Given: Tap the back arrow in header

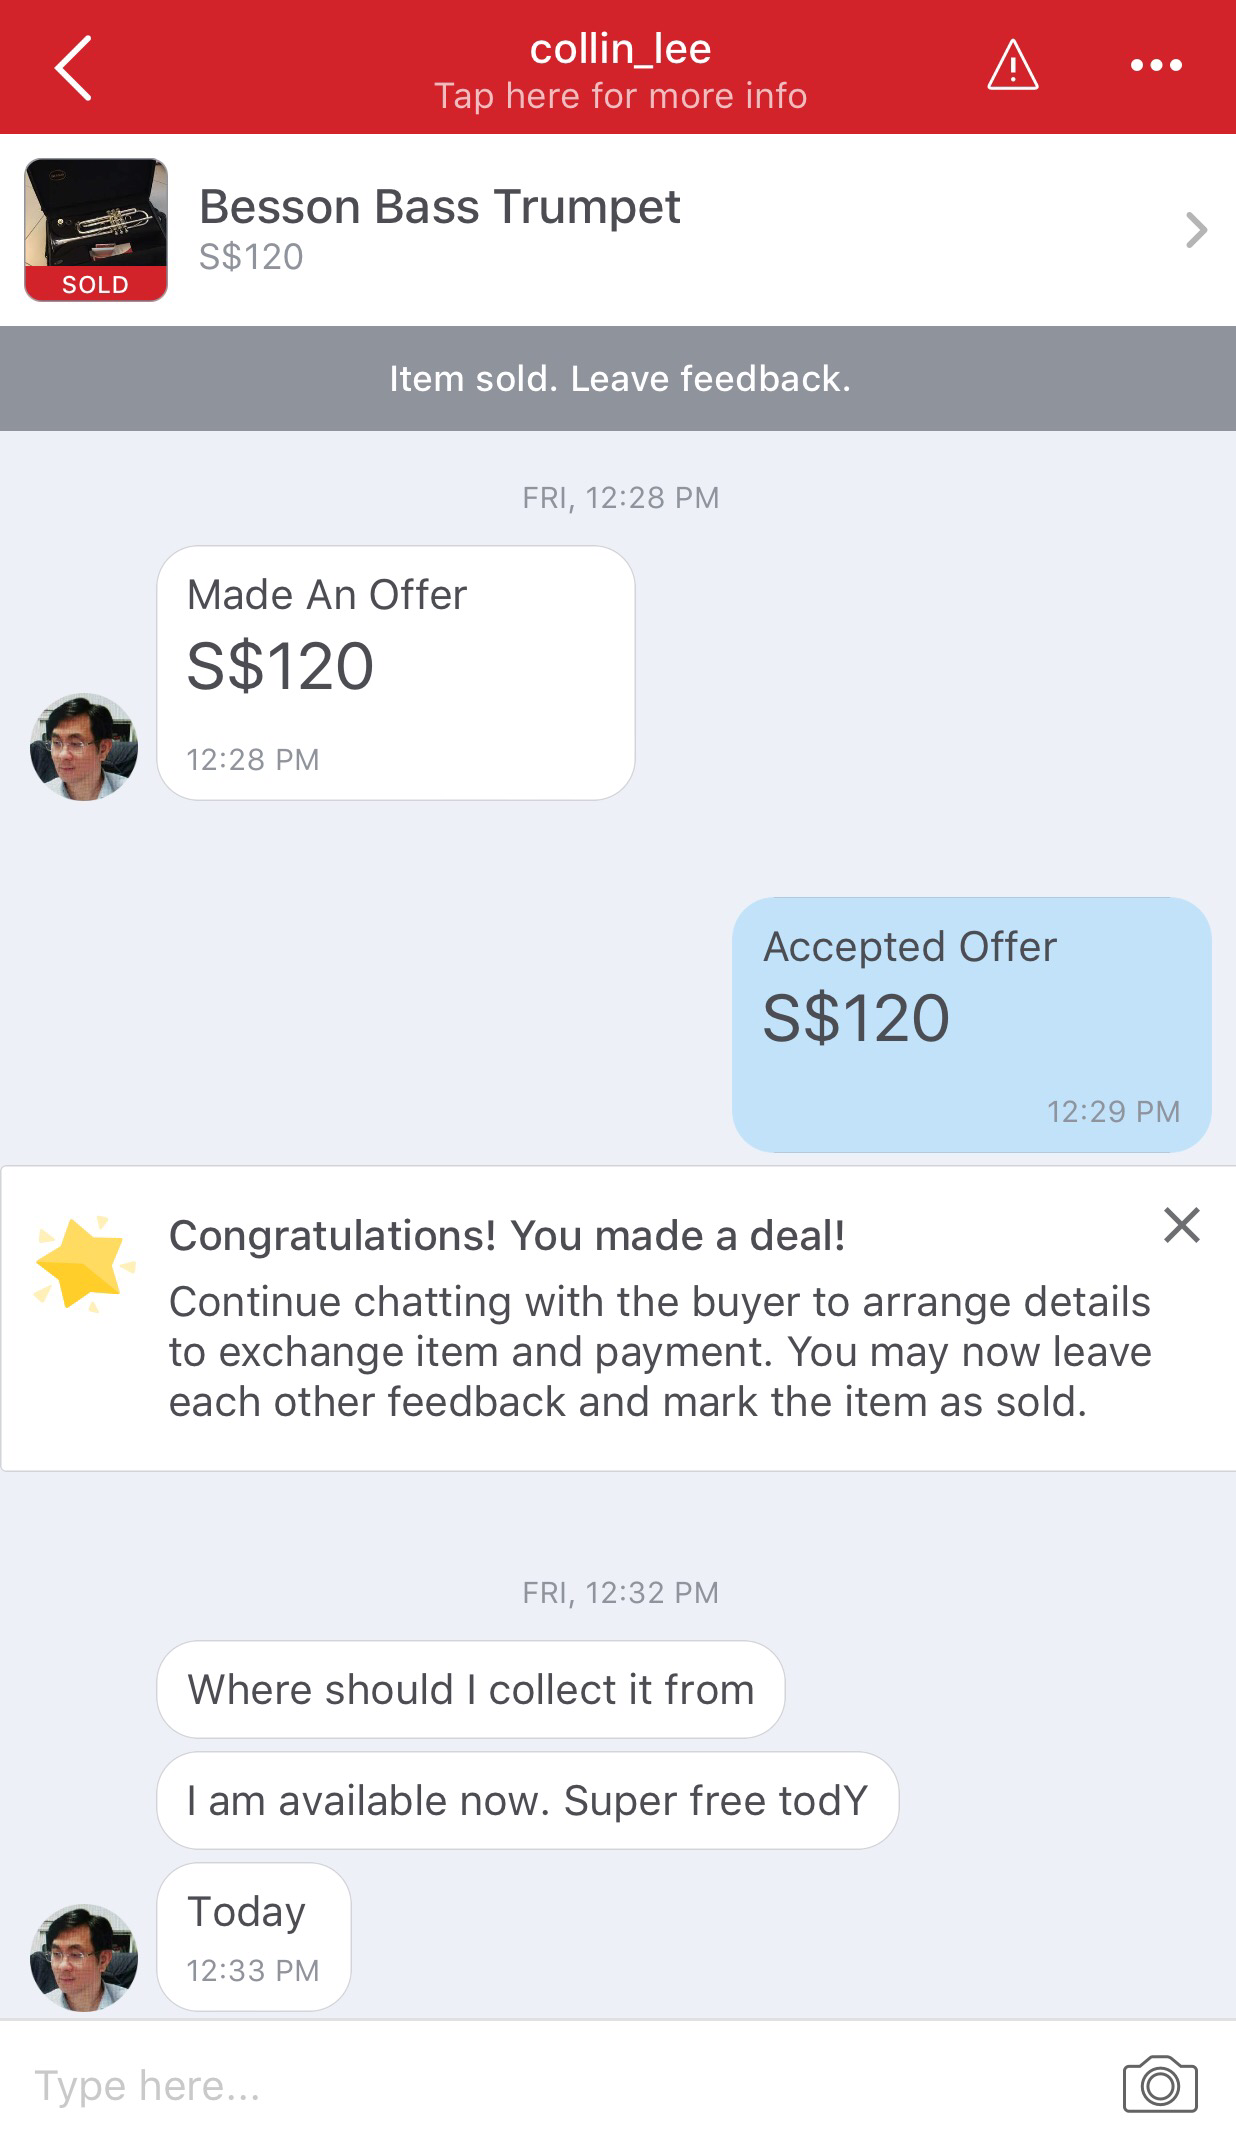Looking at the screenshot, I should [73, 67].
